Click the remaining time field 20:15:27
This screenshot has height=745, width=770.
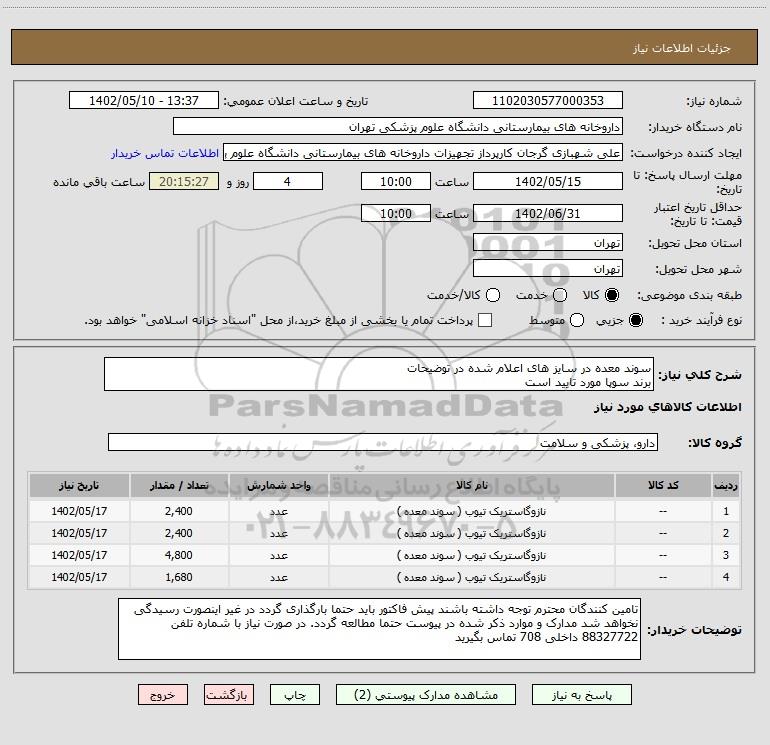(x=184, y=181)
